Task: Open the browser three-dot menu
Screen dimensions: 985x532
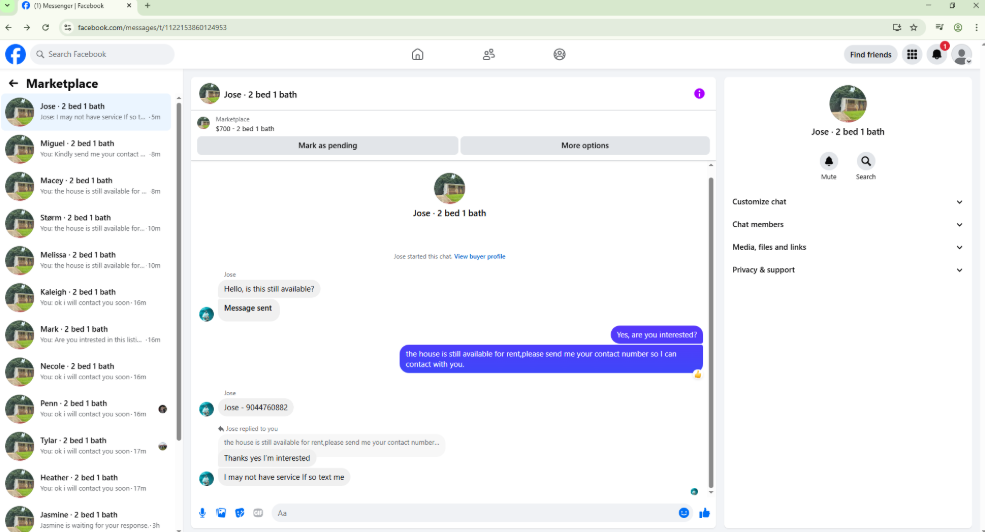Action: [976, 28]
